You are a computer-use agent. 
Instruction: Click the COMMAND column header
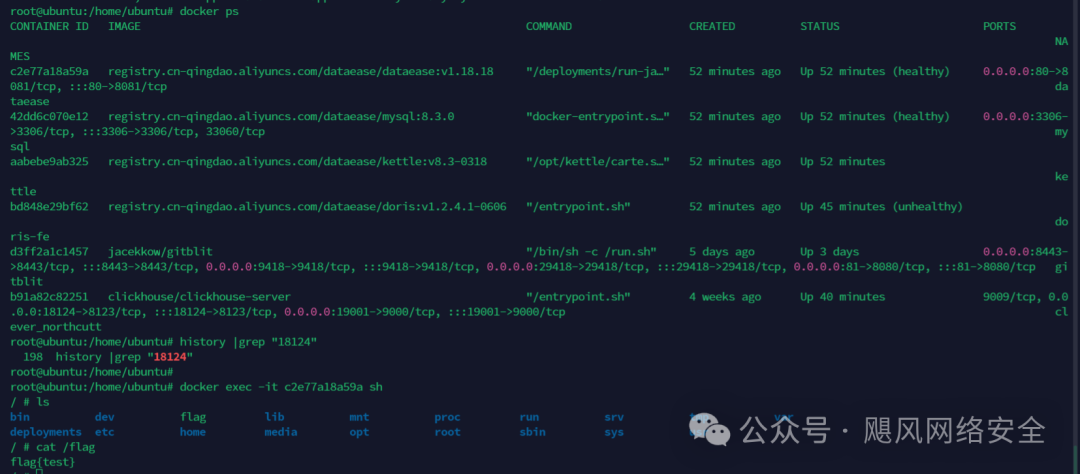click(x=548, y=26)
